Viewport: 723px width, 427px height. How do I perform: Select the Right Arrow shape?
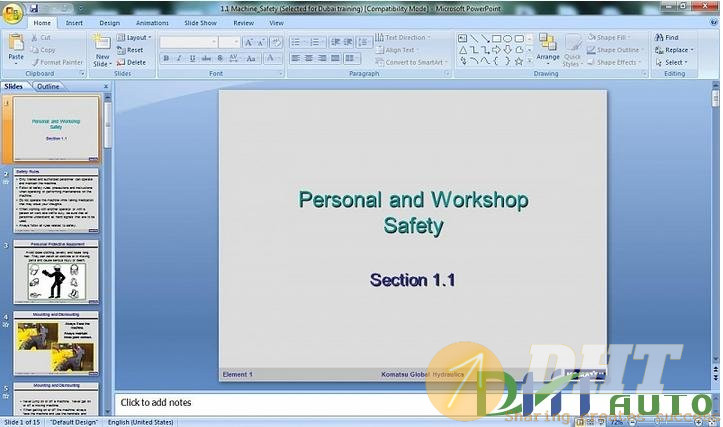pyautogui.click(x=497, y=50)
